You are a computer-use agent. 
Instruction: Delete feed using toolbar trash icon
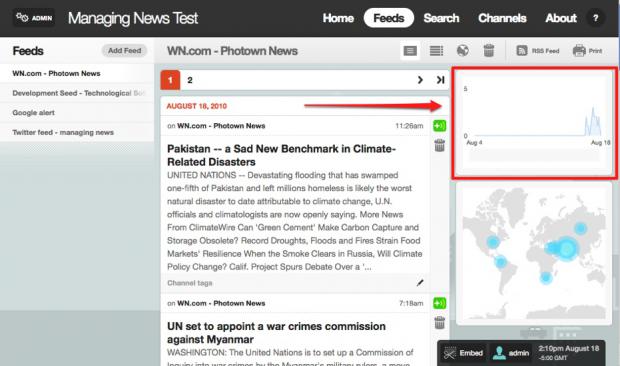tap(489, 51)
